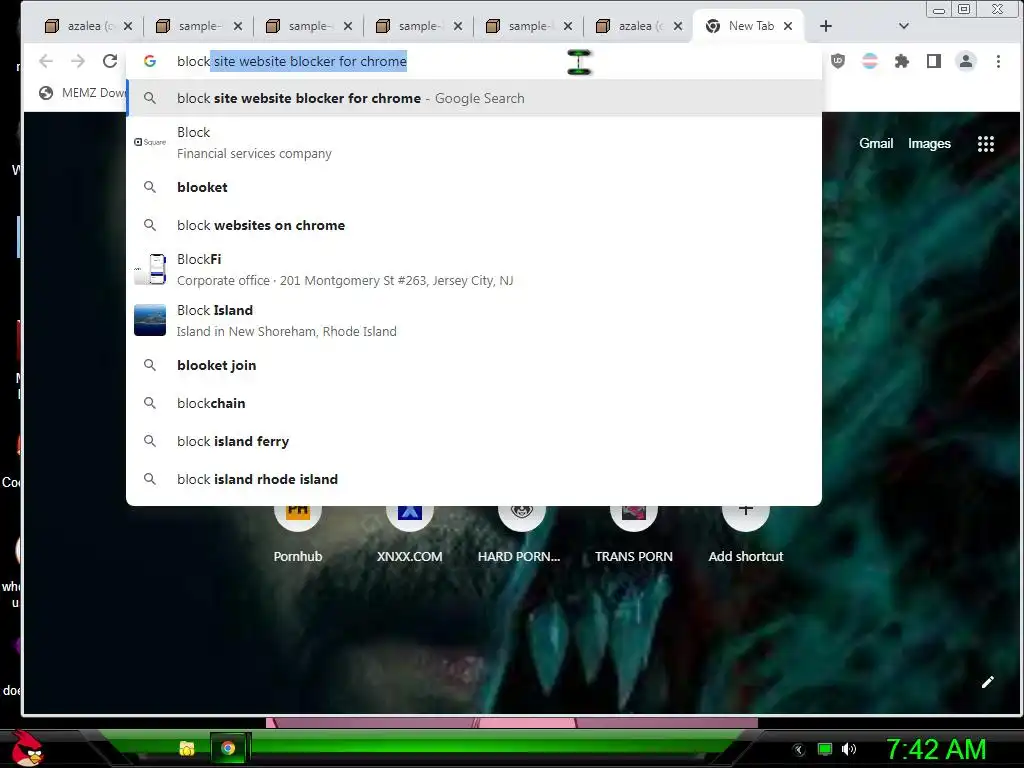Open the Extensions puzzle piece menu
The image size is (1024, 768).
pyautogui.click(x=902, y=61)
